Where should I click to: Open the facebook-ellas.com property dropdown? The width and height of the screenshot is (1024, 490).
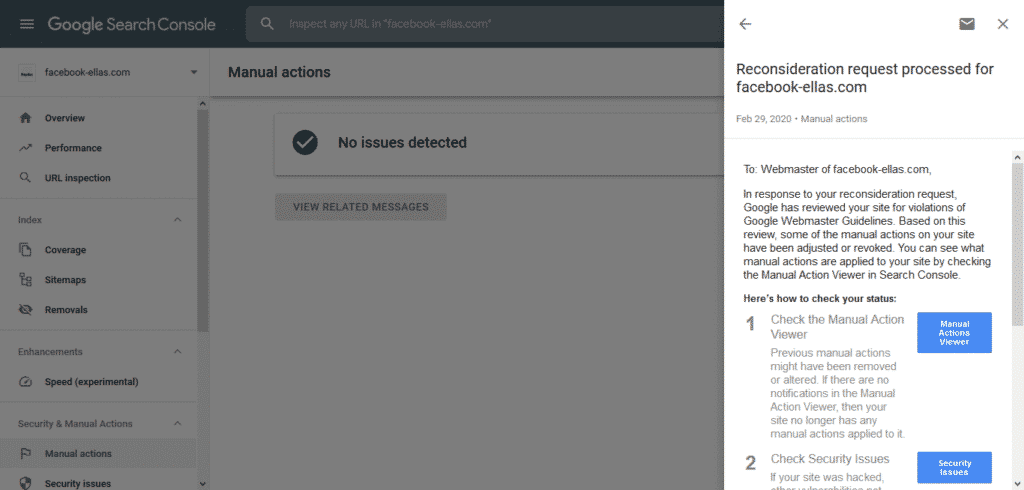193,72
